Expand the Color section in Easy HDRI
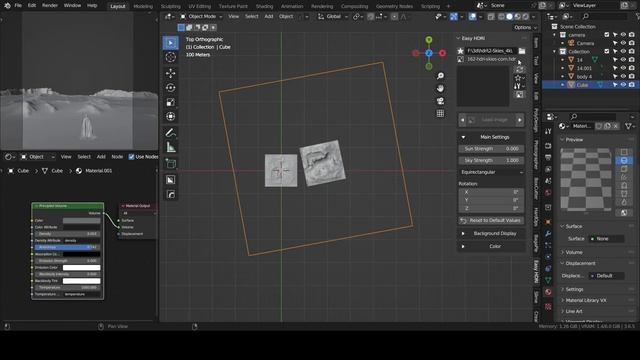 point(491,247)
